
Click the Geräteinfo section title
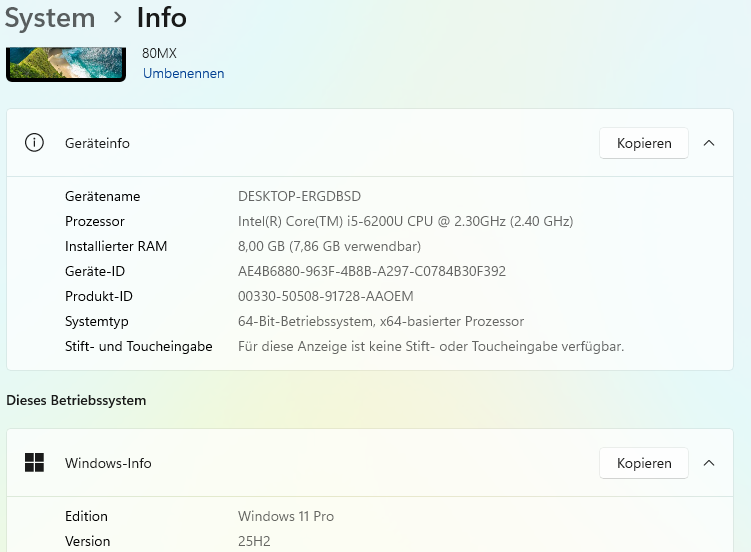97,143
